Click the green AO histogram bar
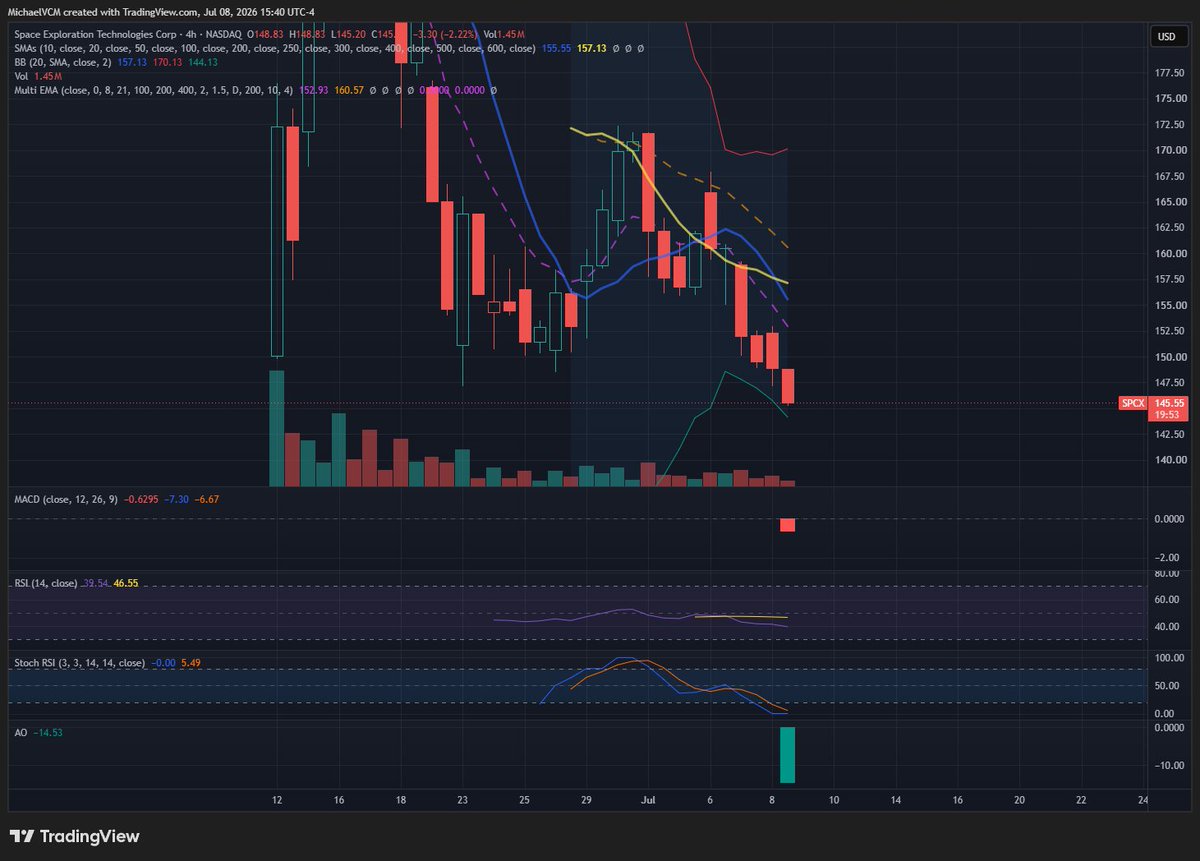The height and width of the screenshot is (861, 1200). (787, 755)
